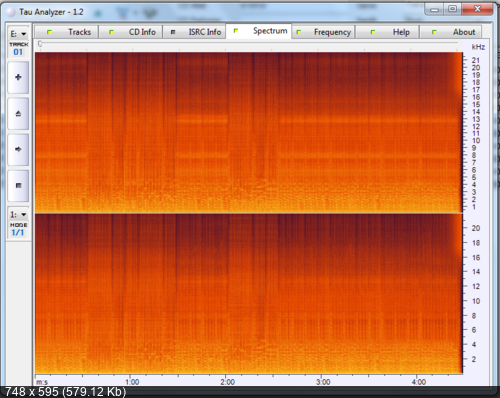Click the stop square button
The height and width of the screenshot is (398, 500).
[x=18, y=185]
